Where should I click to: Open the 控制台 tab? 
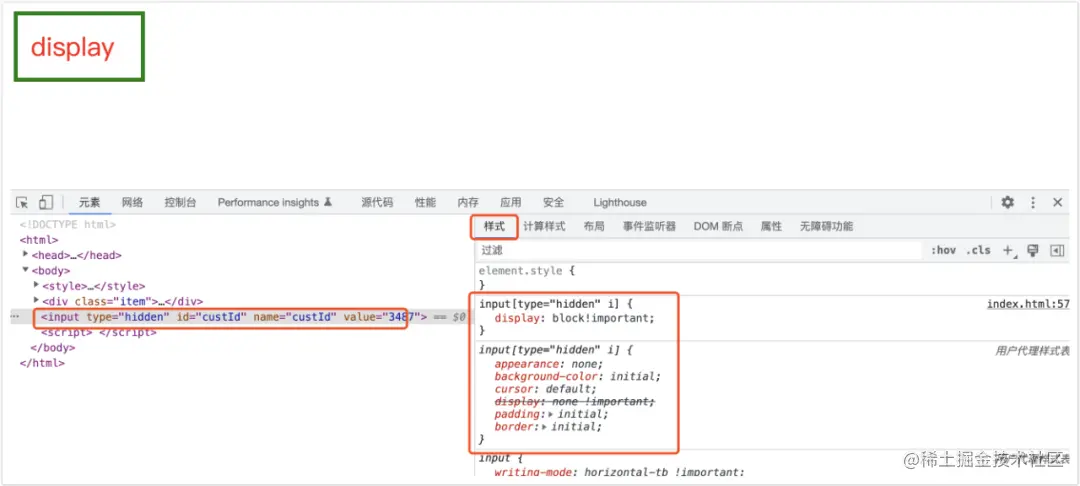tap(180, 202)
